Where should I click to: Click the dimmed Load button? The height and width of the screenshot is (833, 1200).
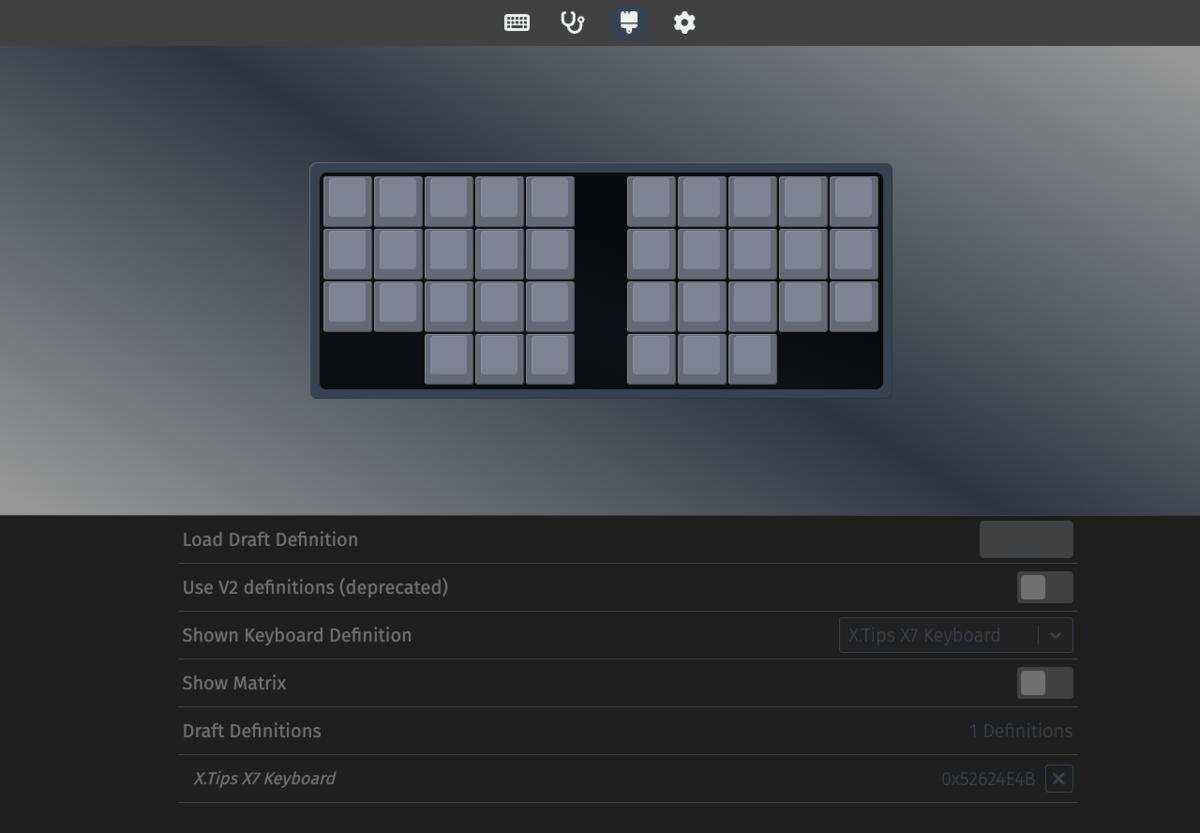pyautogui.click(x=1026, y=540)
